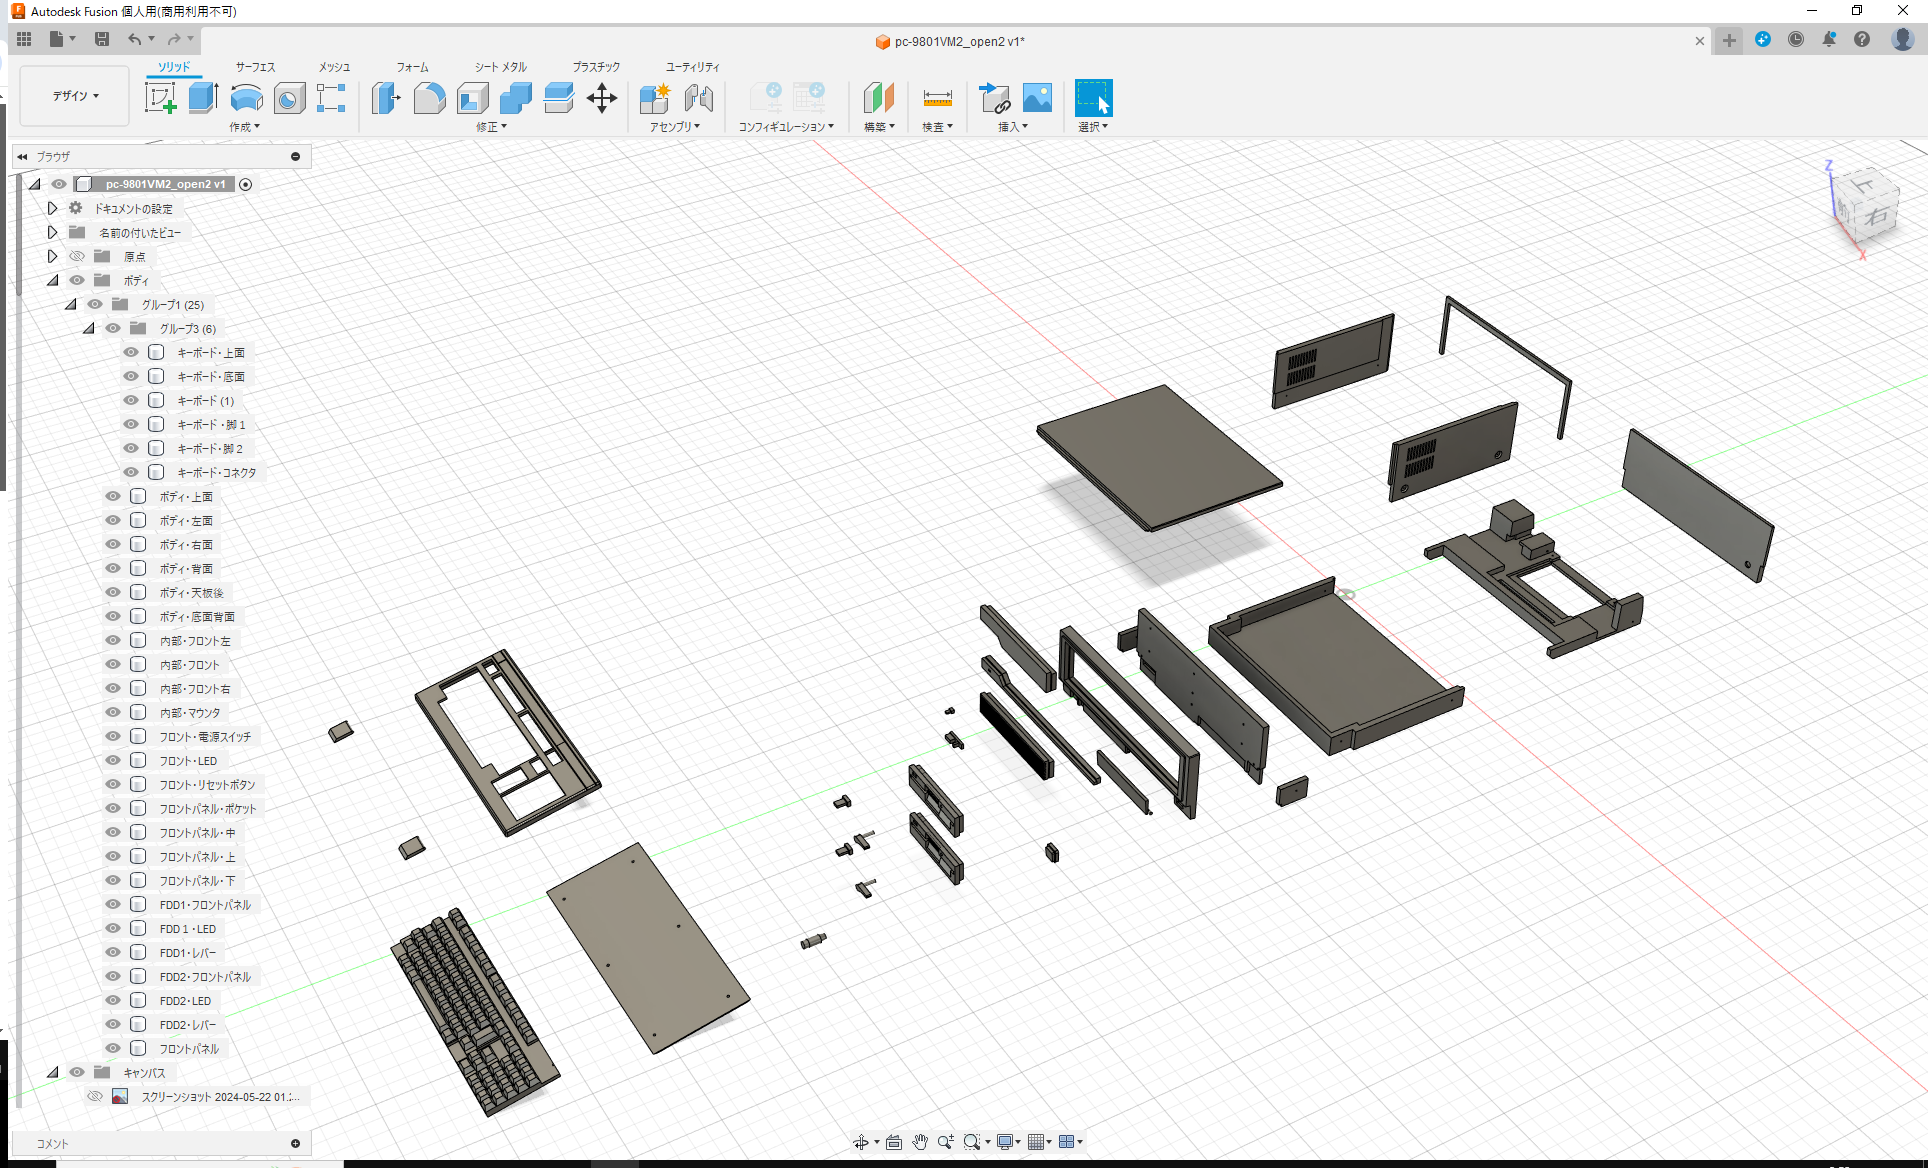Hide the グループ1 (25) folder

(95, 304)
